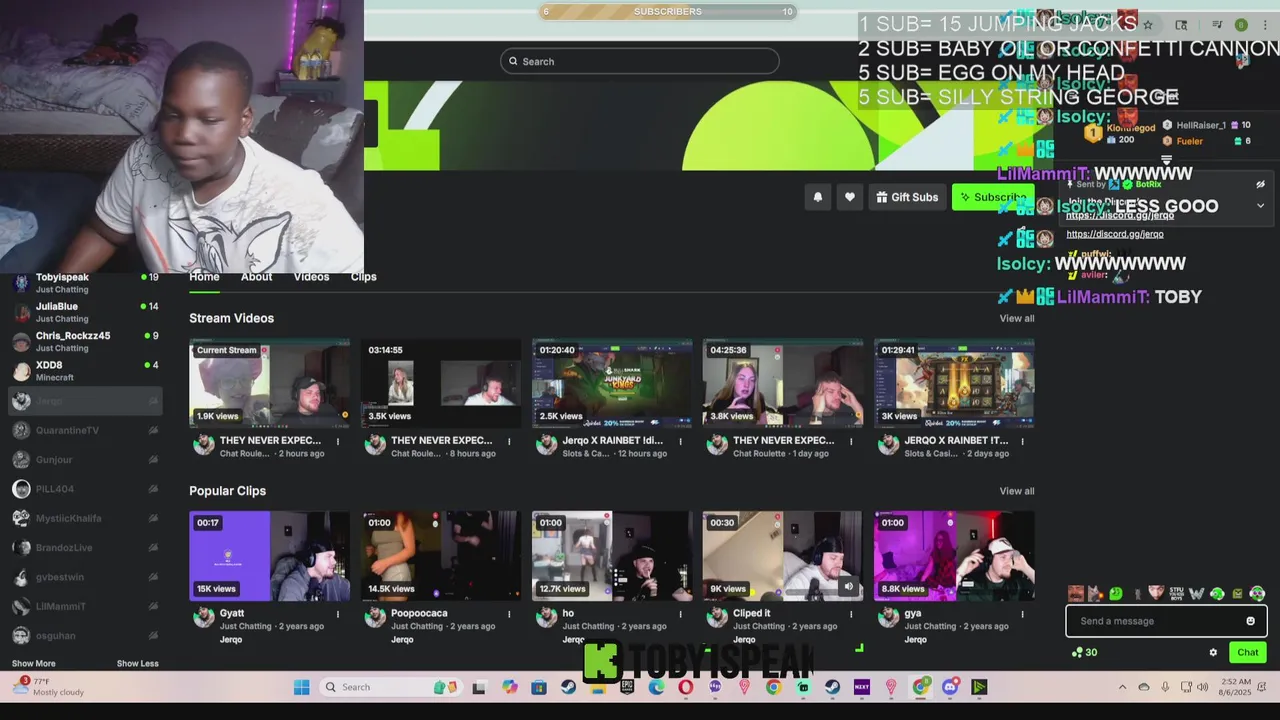Open Opera browser from the taskbar
This screenshot has height=720, width=1280.
tap(686, 687)
